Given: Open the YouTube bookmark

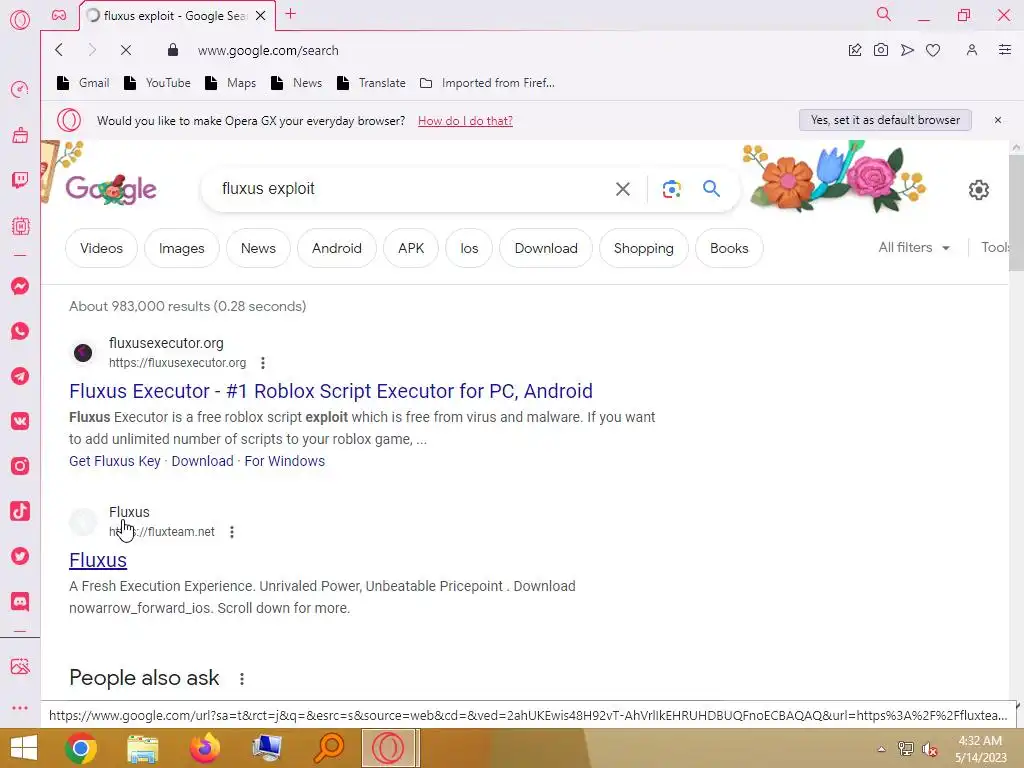Looking at the screenshot, I should [x=157, y=83].
